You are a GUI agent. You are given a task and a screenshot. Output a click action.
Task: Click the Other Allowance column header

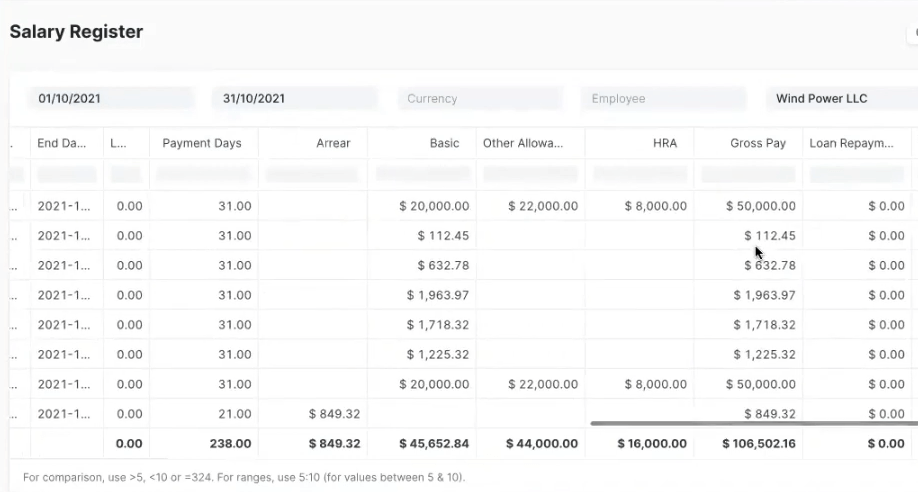530,143
